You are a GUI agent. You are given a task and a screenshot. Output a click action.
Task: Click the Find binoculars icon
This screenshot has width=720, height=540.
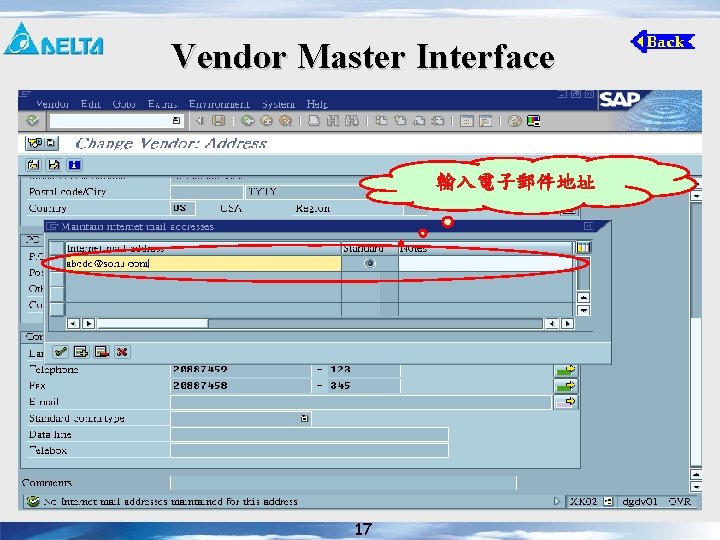click(332, 121)
